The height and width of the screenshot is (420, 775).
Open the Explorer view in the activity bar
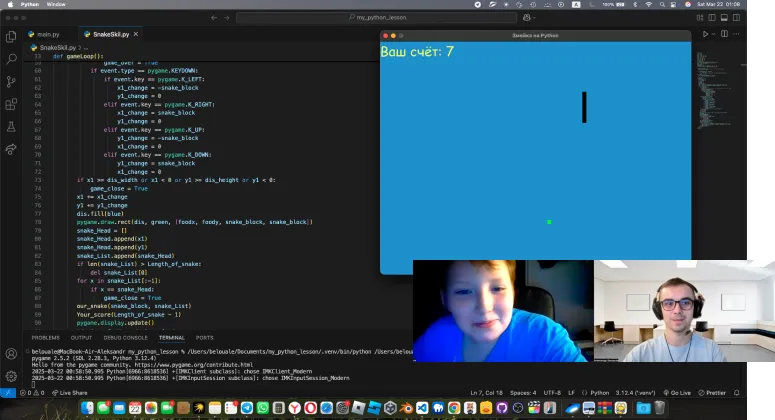coord(11,37)
